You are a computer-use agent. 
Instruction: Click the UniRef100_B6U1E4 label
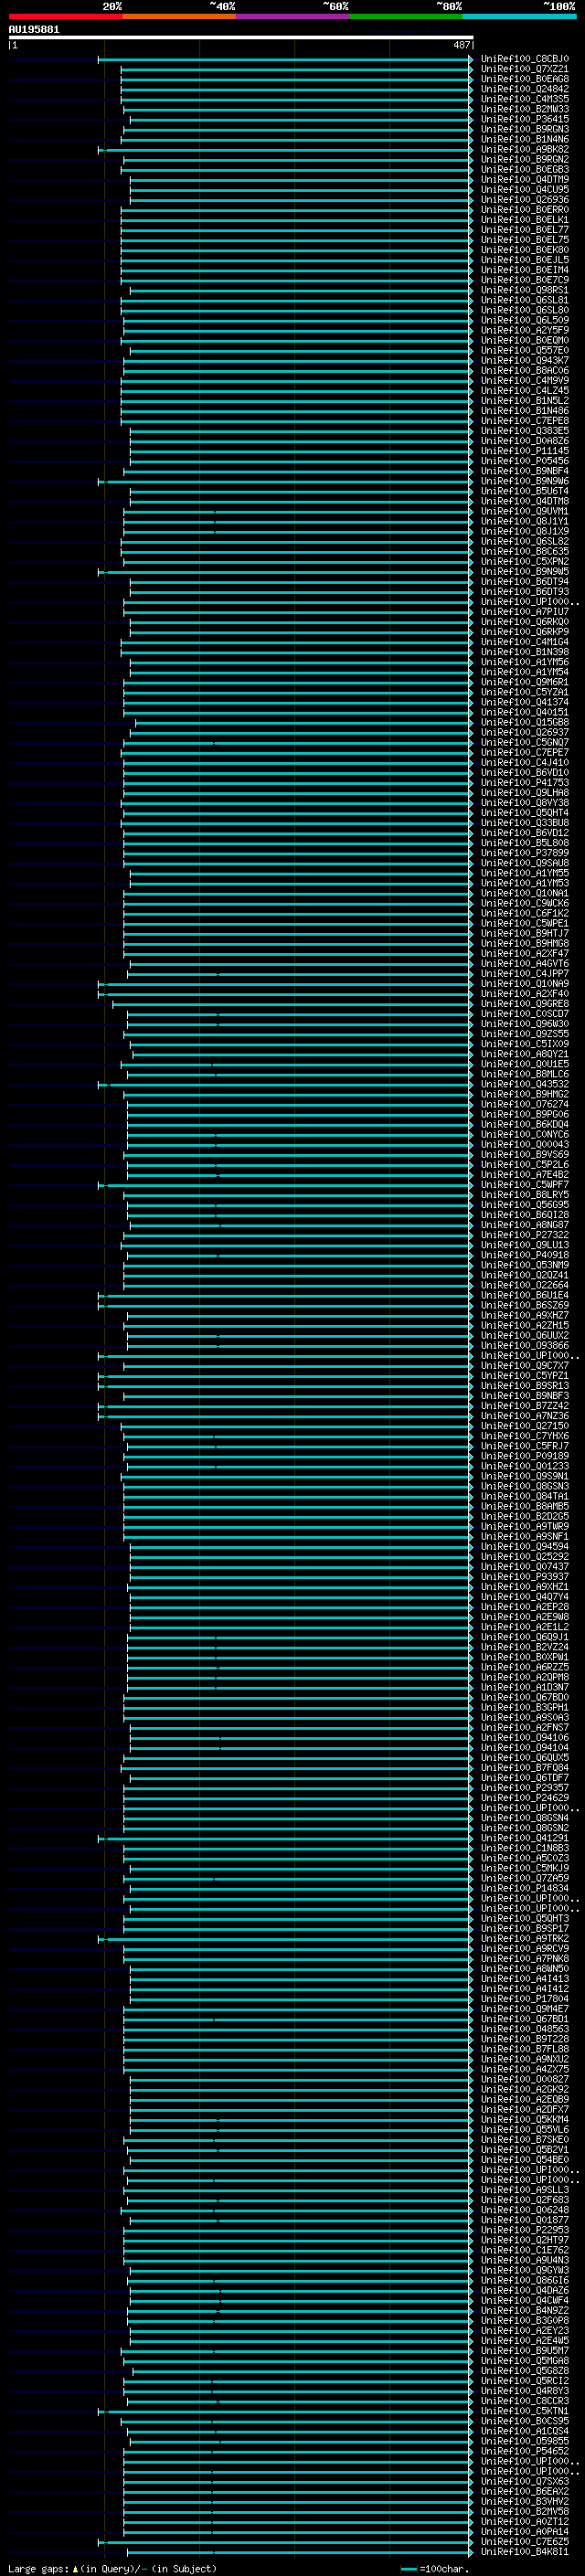point(524,1295)
